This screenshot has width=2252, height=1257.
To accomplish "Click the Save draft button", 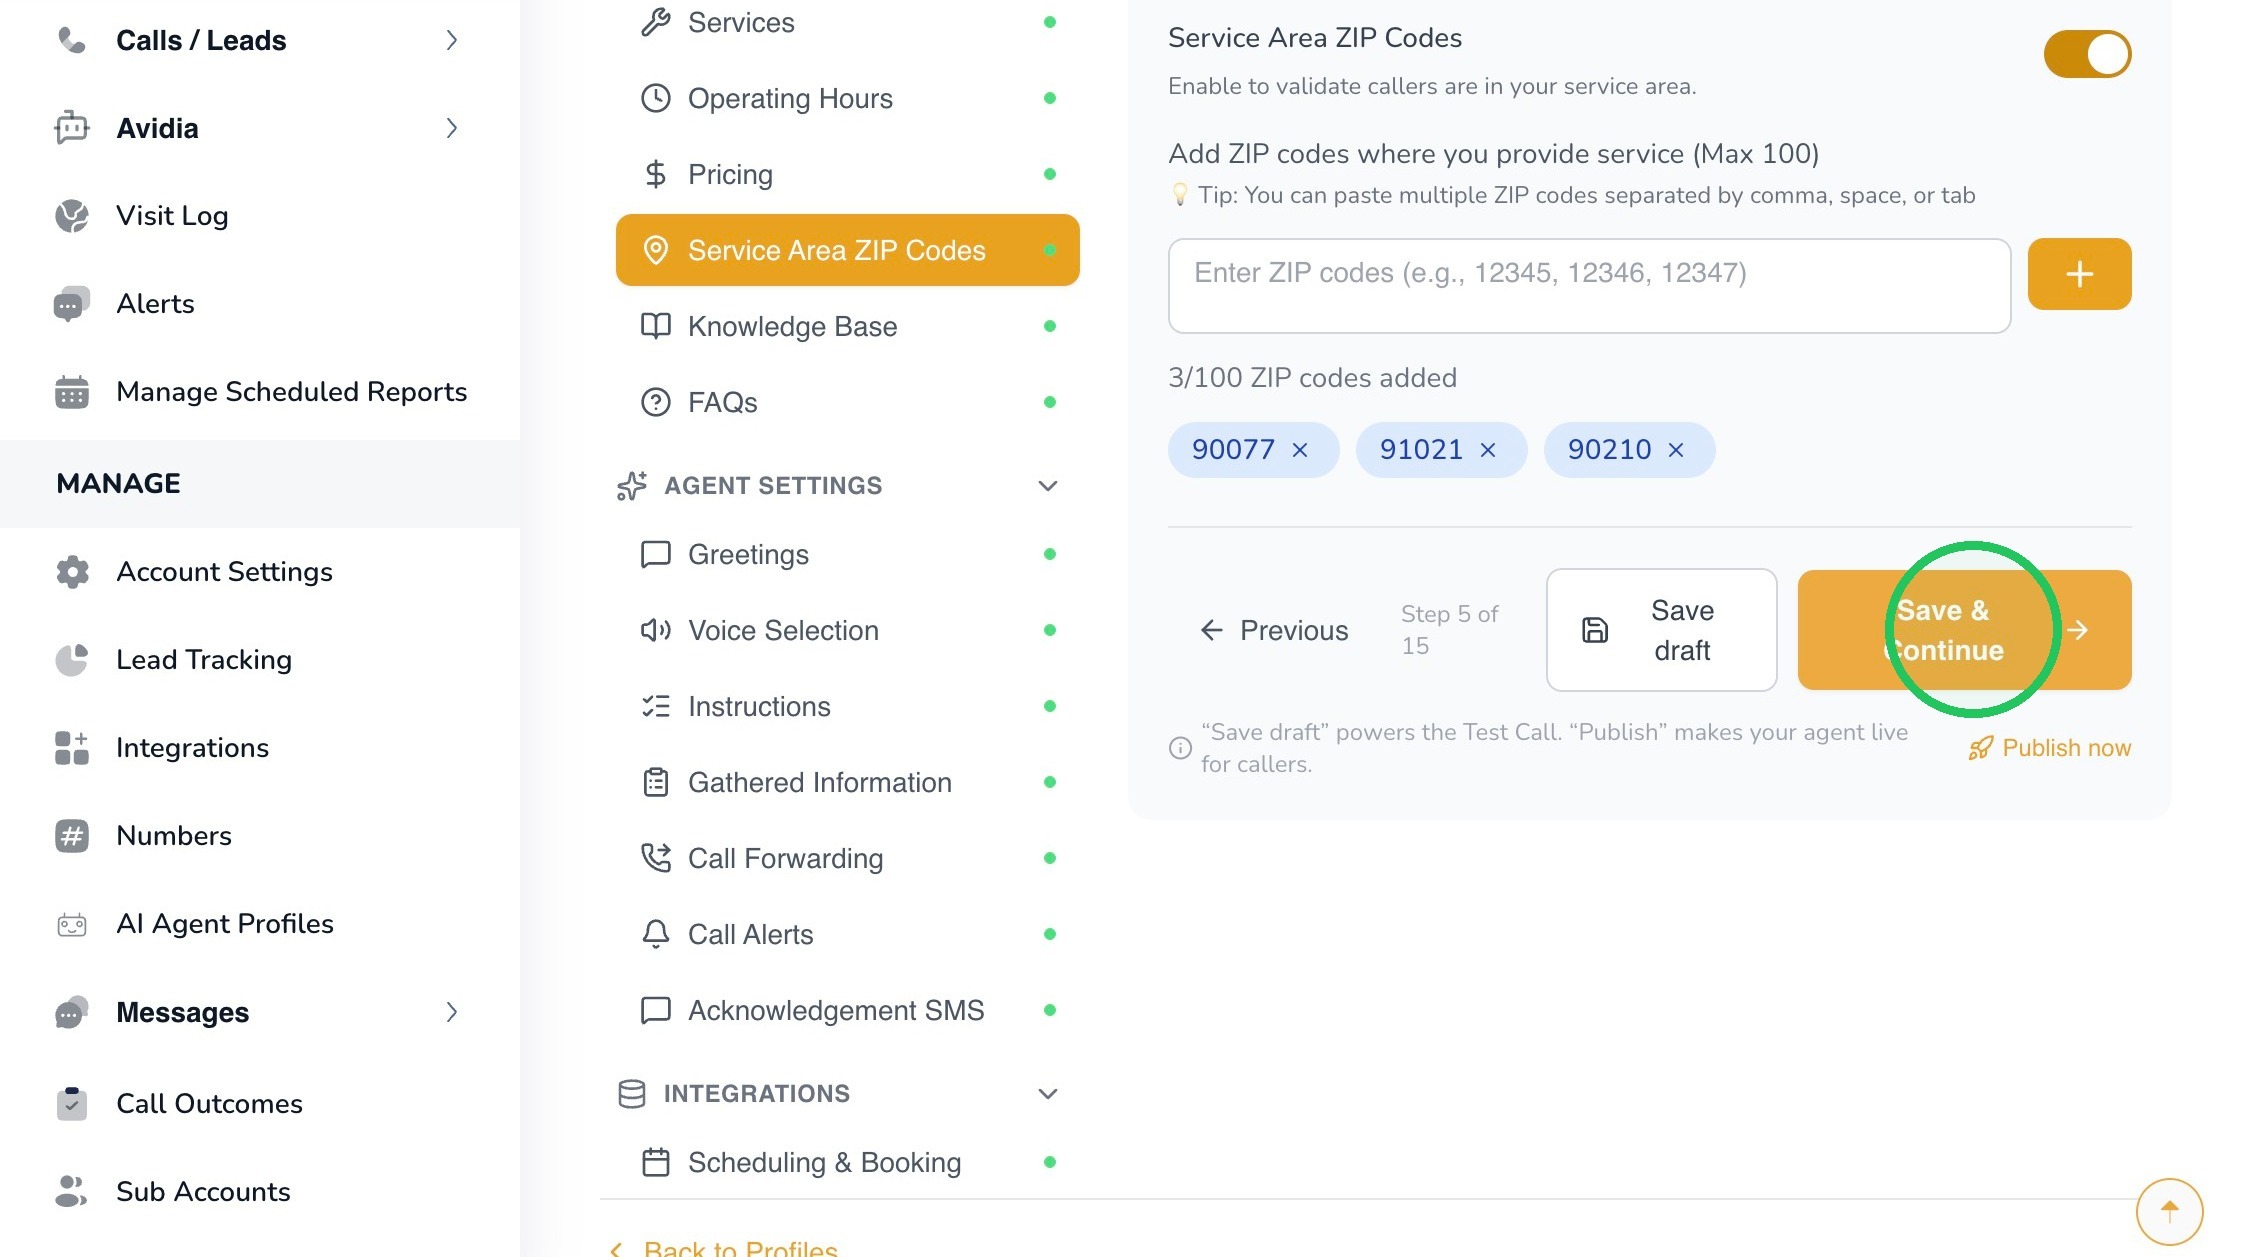I will (x=1661, y=630).
